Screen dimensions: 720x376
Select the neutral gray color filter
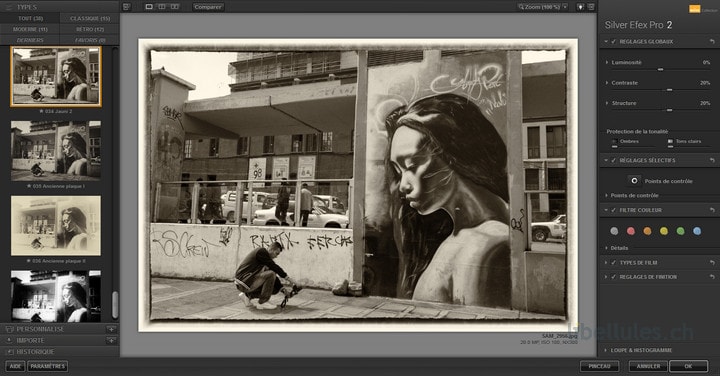pyautogui.click(x=614, y=231)
